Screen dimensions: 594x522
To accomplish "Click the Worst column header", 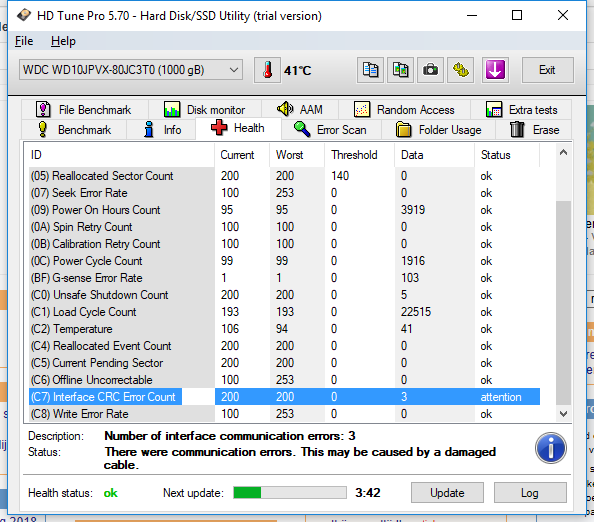I will point(297,155).
